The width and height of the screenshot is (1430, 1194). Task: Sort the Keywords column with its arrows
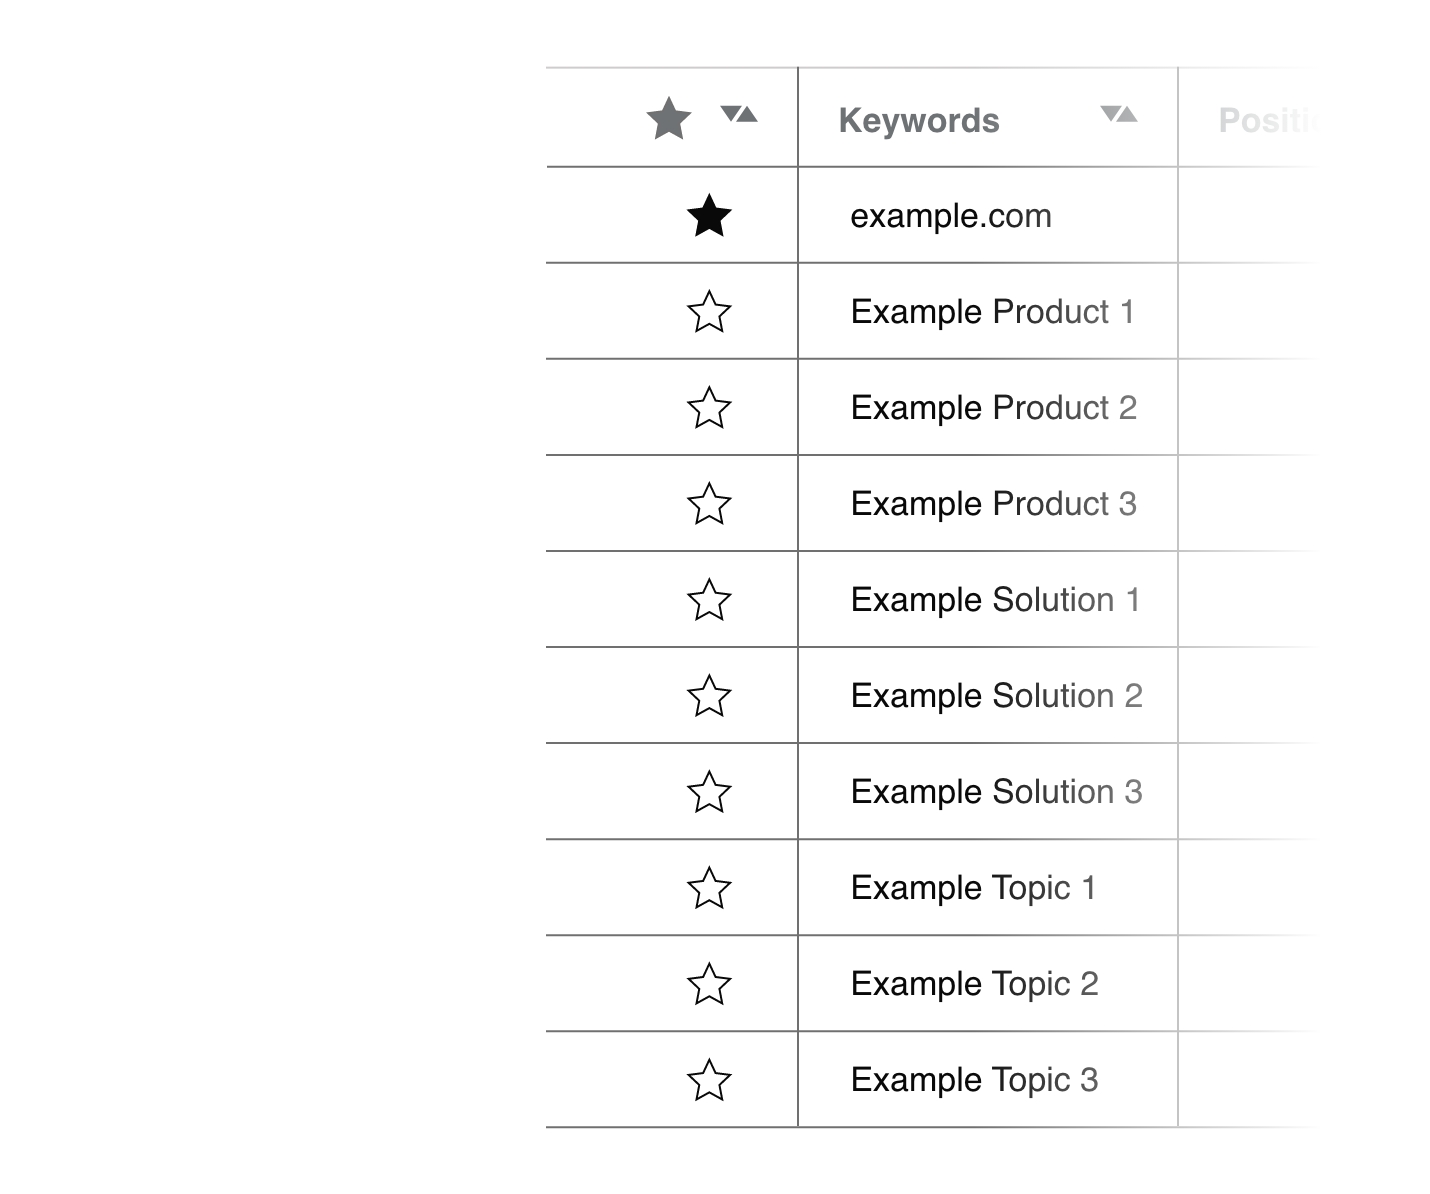1119,114
